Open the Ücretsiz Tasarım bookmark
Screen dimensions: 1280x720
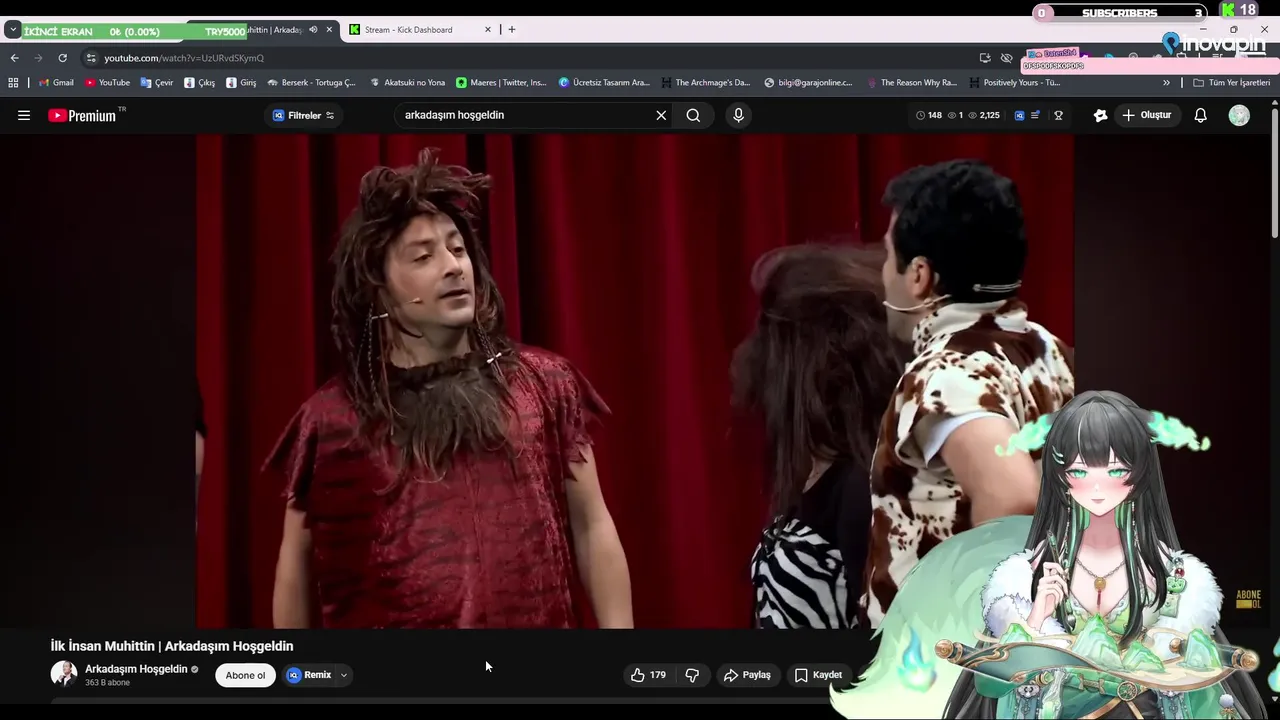tap(604, 83)
